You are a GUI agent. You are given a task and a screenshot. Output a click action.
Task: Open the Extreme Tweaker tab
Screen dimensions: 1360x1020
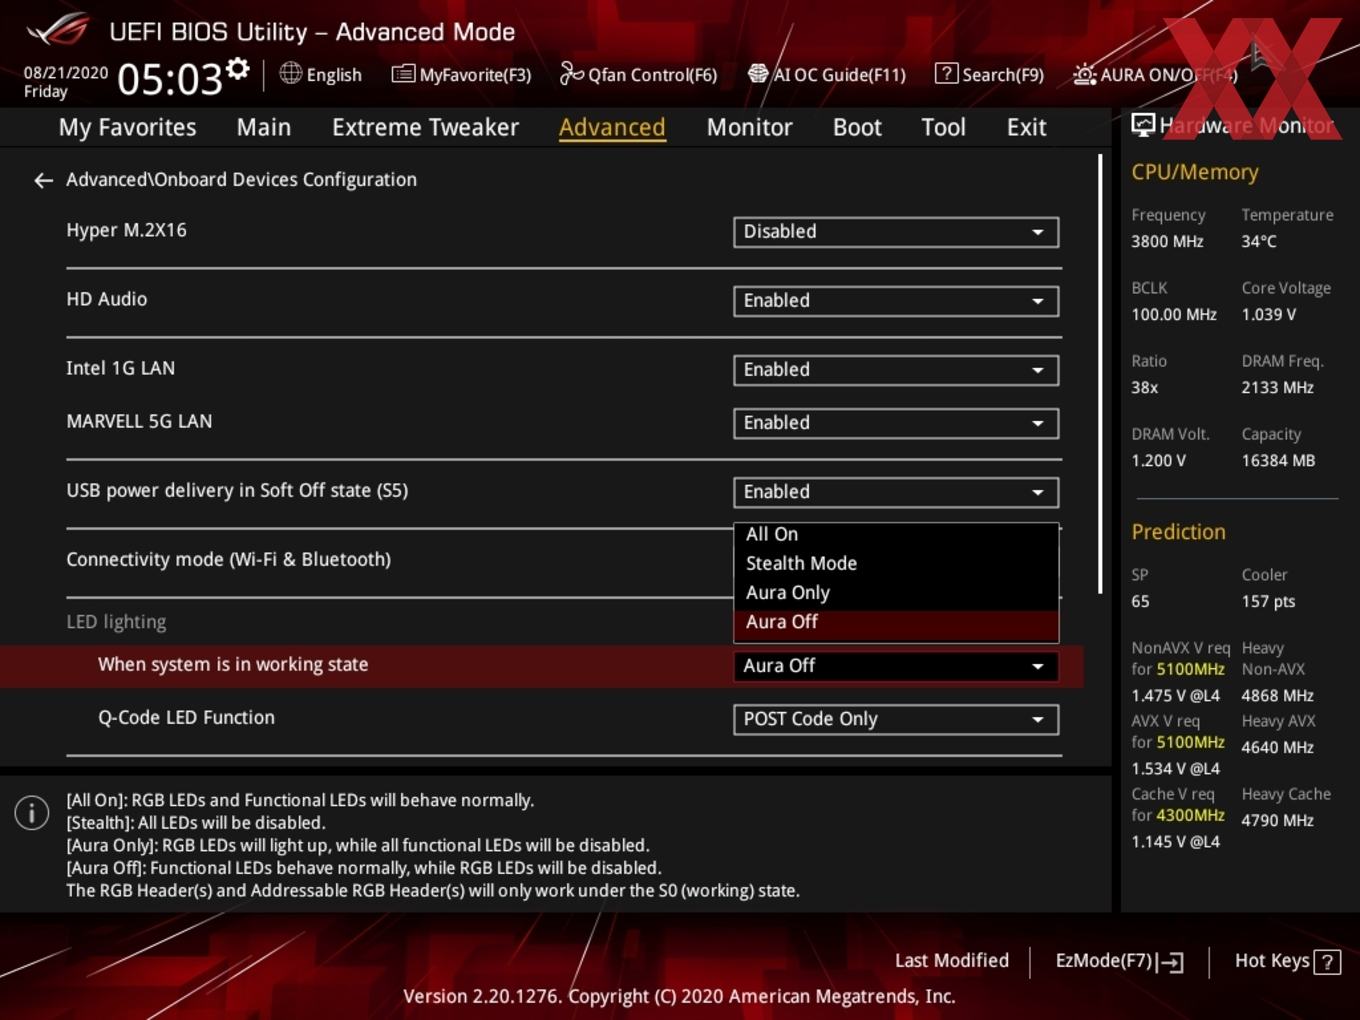(x=425, y=127)
